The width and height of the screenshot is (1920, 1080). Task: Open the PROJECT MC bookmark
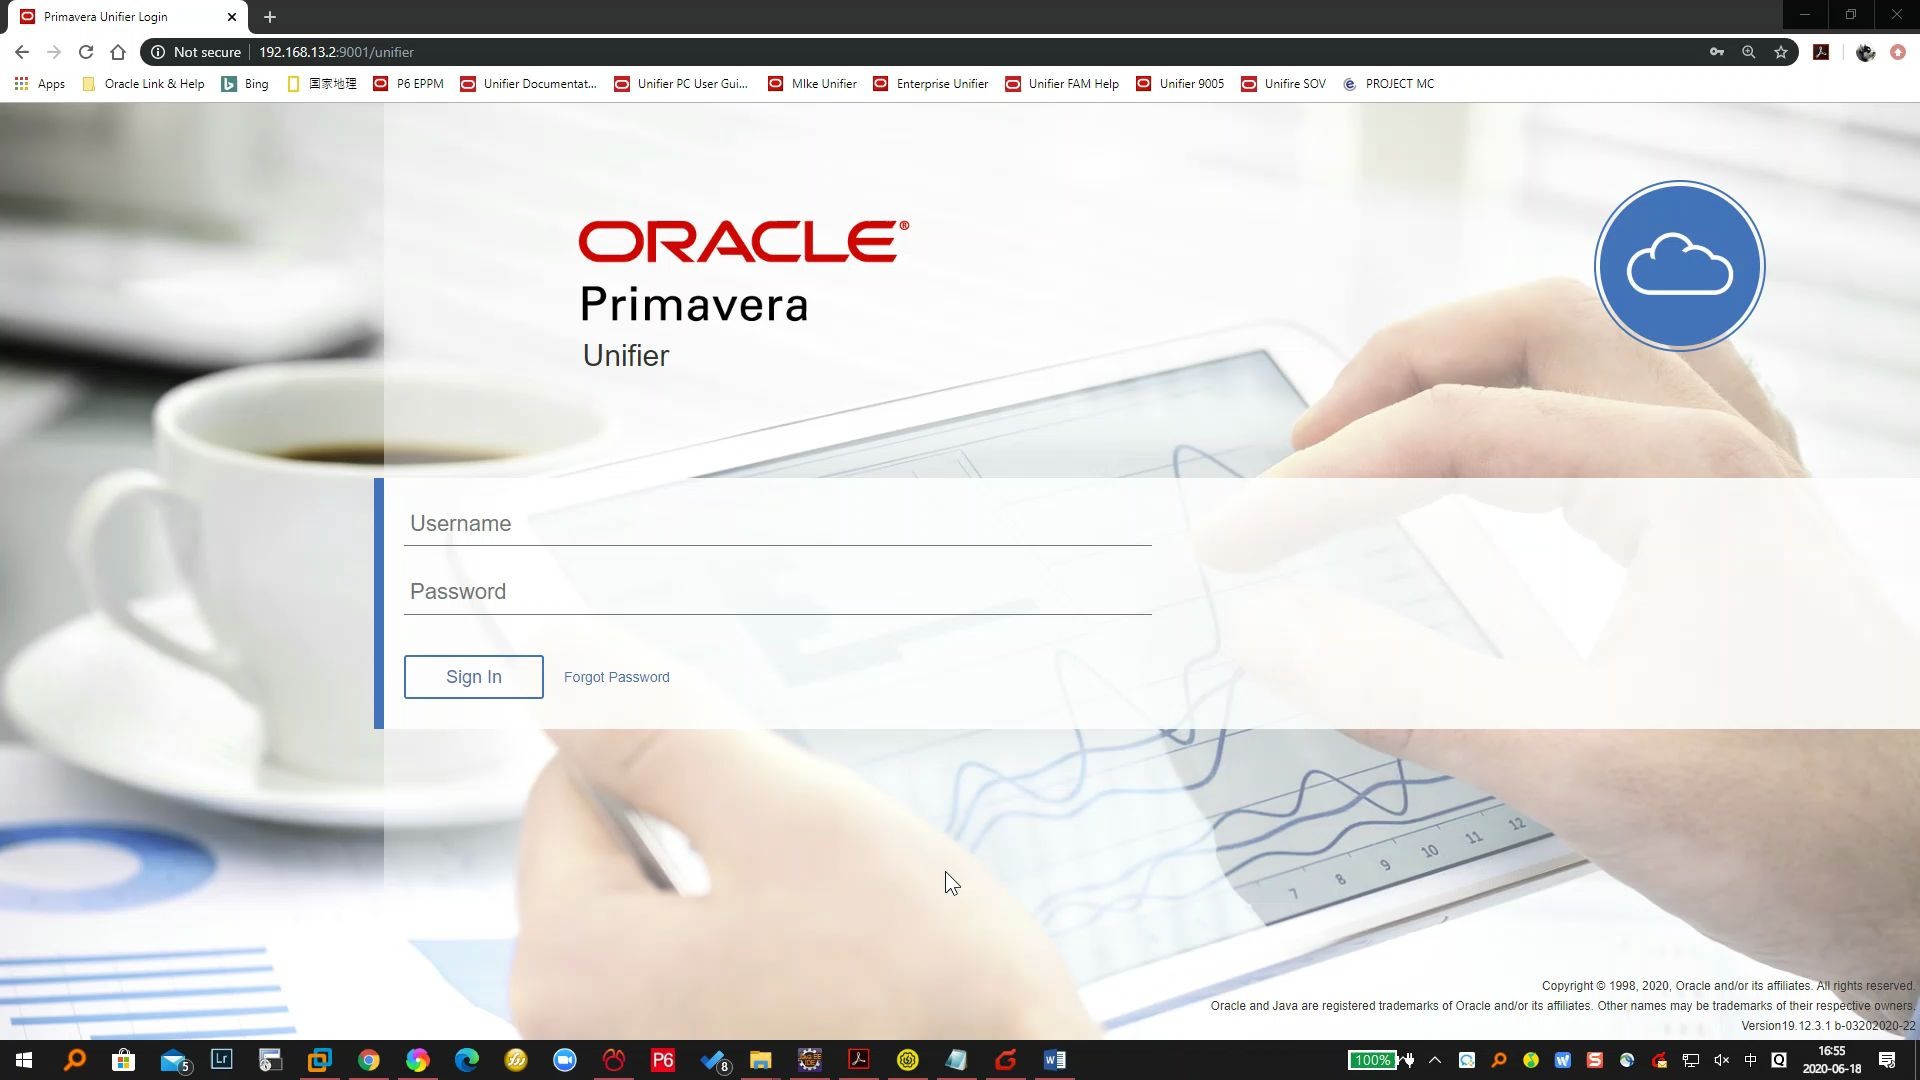1388,84
